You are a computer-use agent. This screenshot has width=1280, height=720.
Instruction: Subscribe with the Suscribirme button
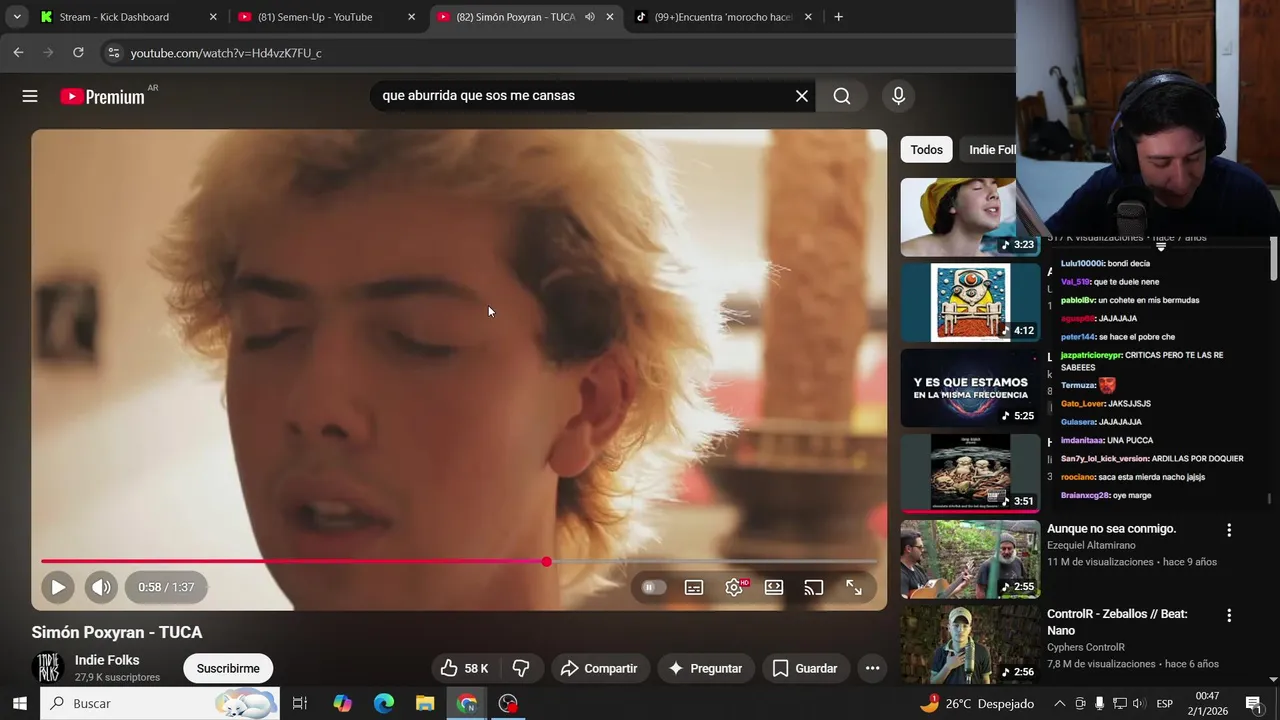click(x=228, y=668)
